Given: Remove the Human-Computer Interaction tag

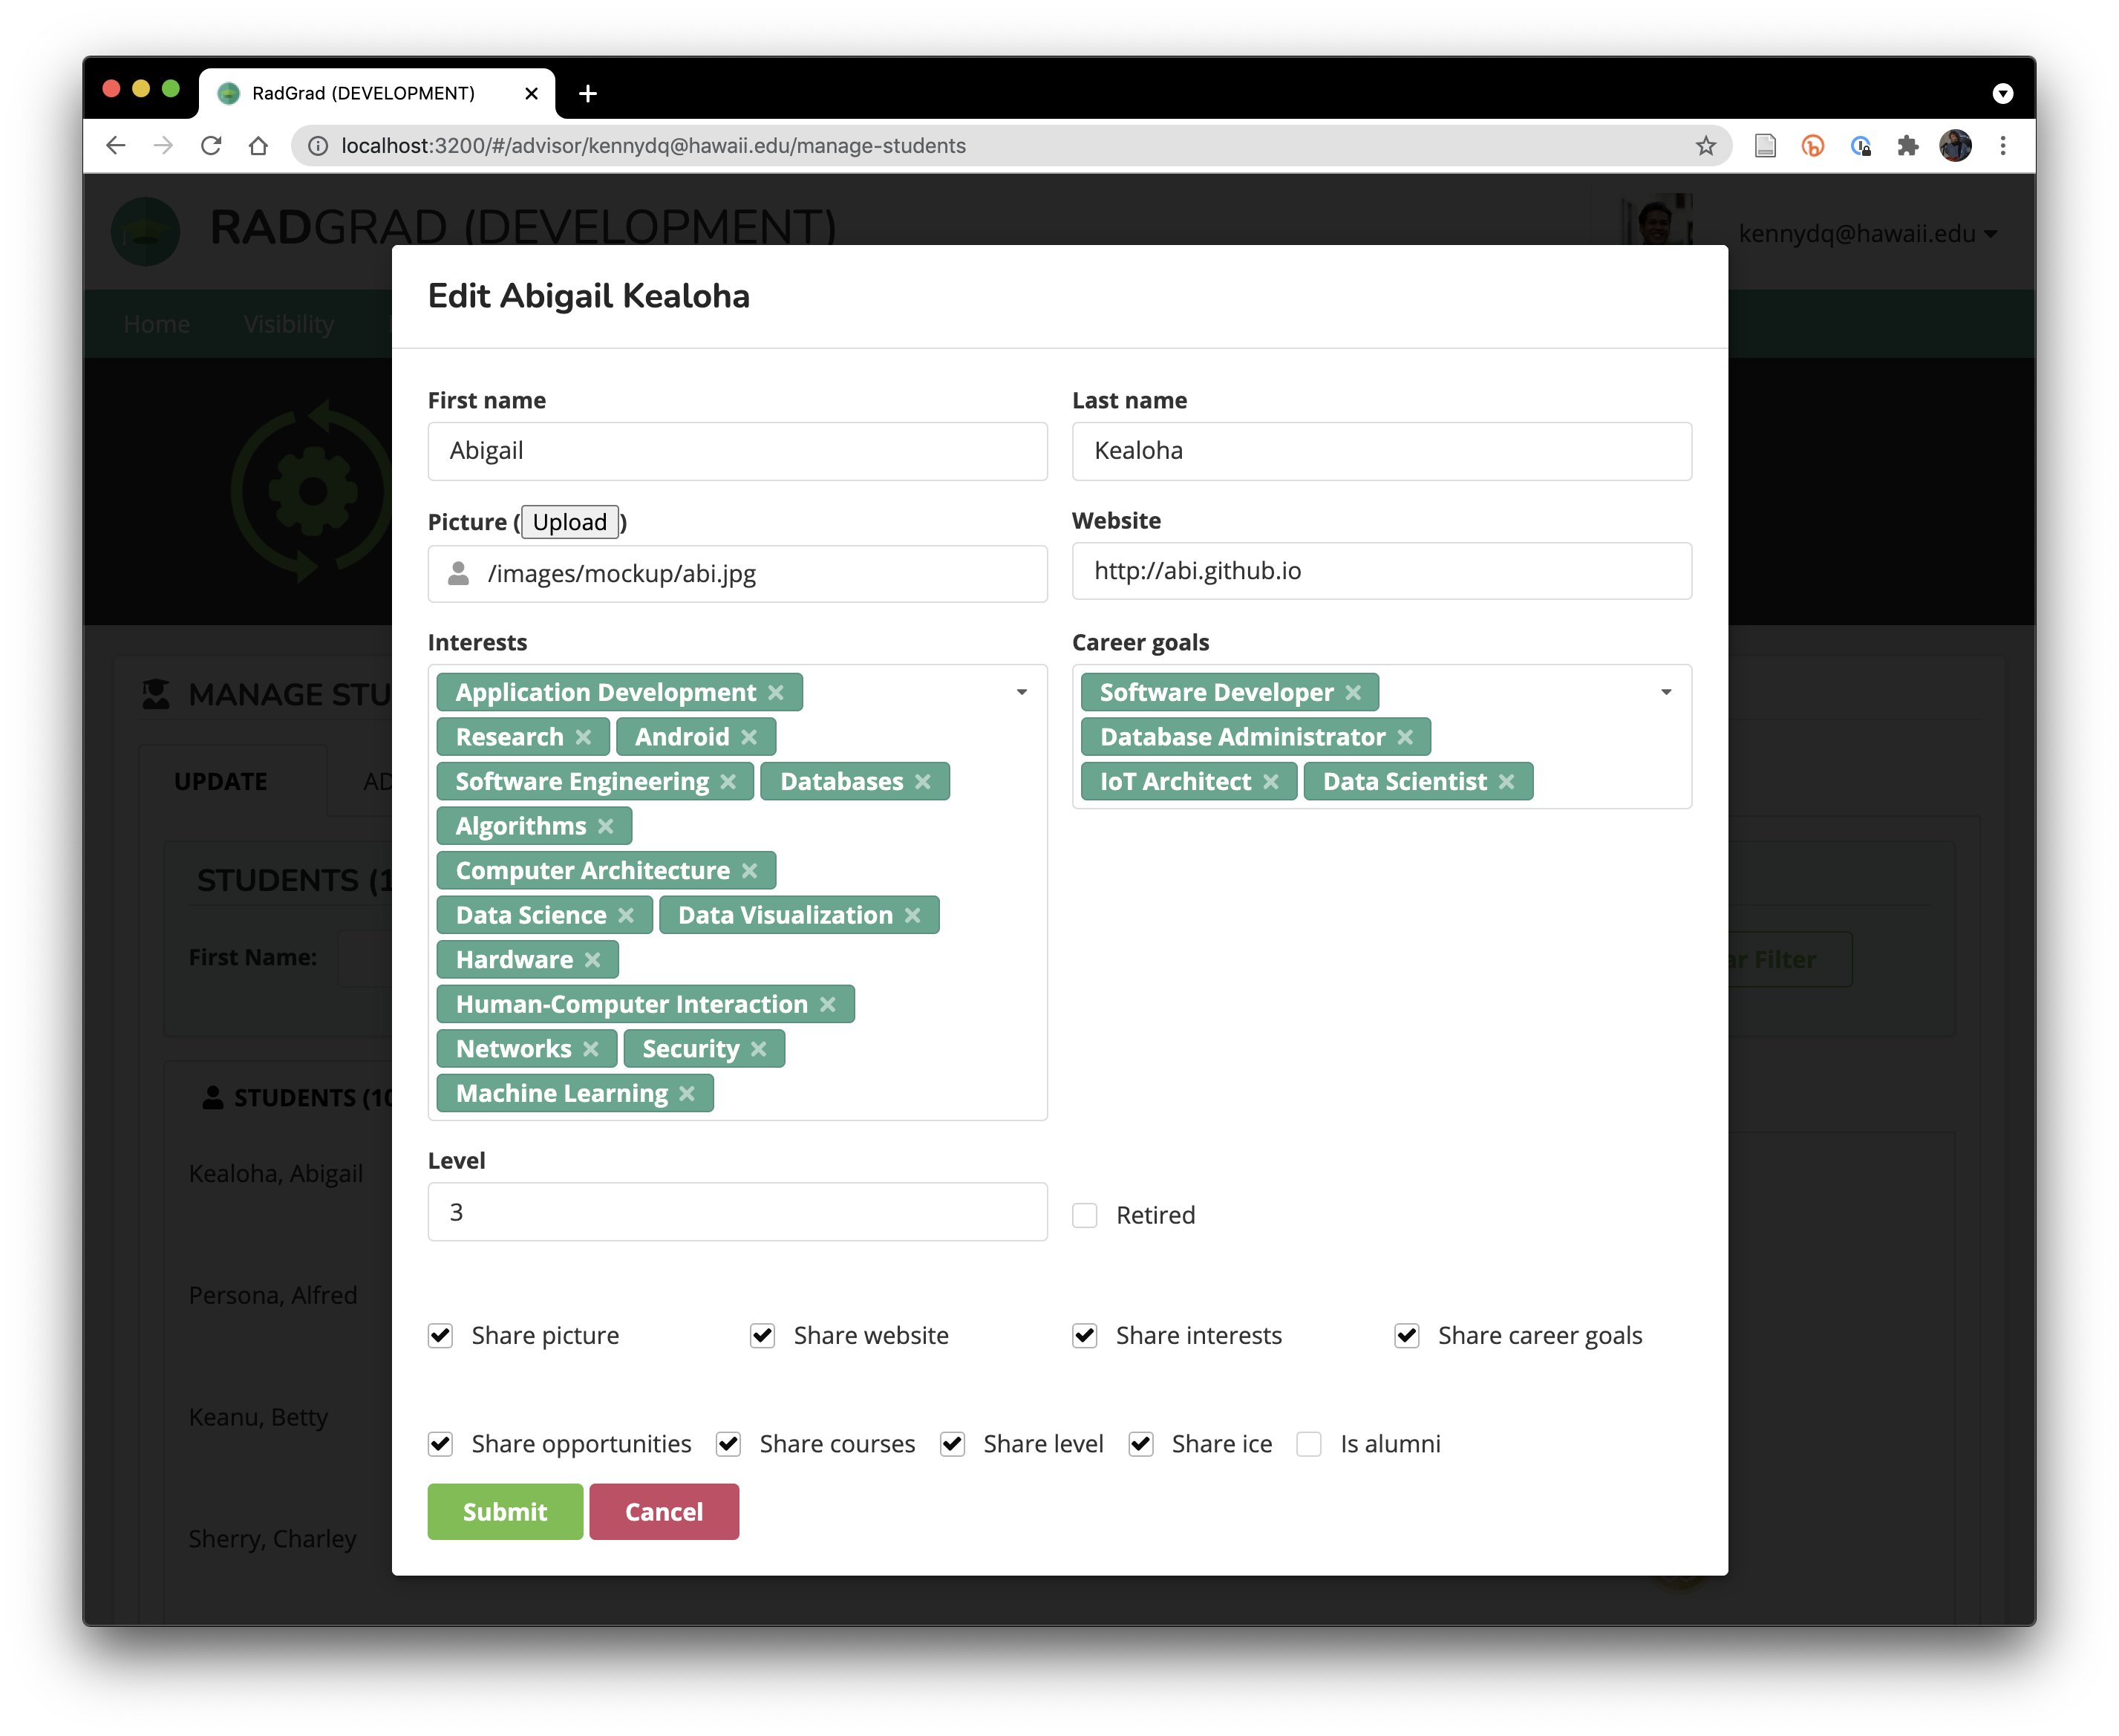Looking at the screenshot, I should pos(827,1005).
